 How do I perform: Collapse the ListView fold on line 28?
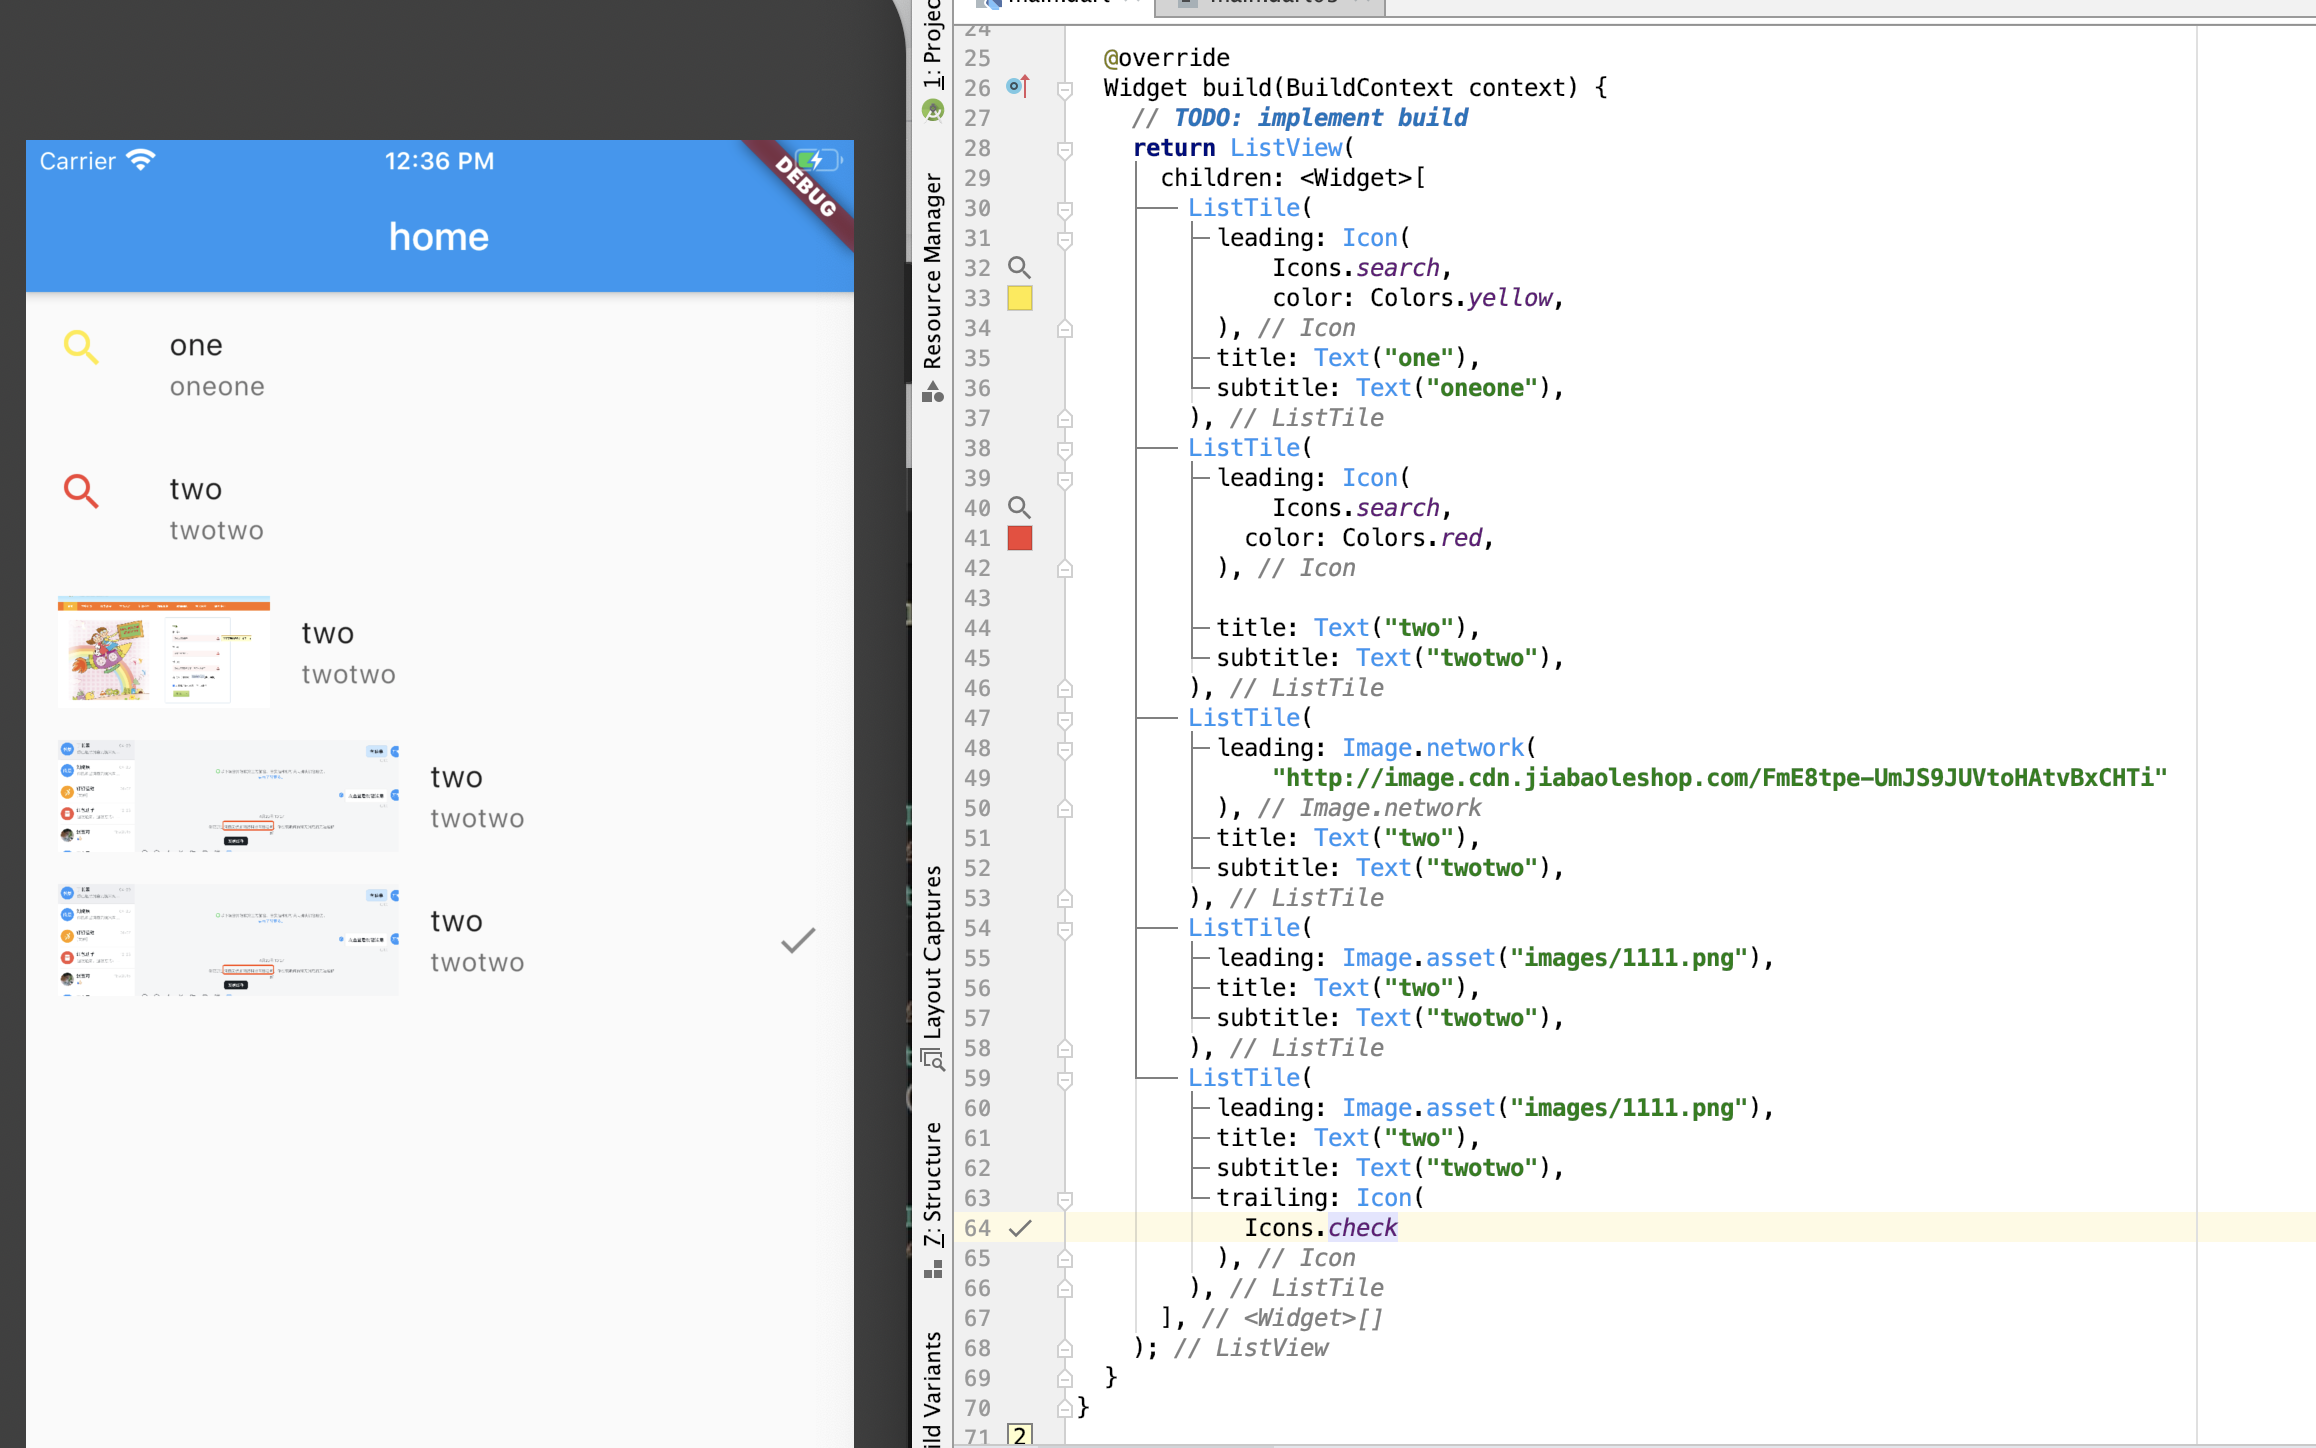tap(1065, 150)
